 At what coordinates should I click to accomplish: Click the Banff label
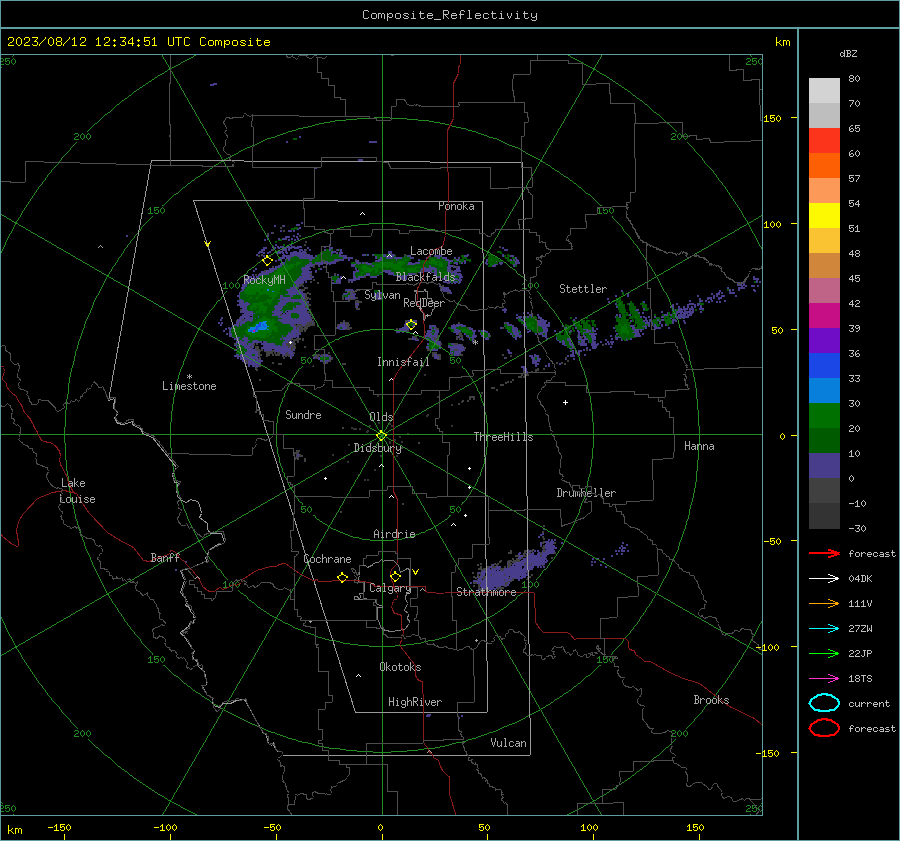[x=165, y=557]
